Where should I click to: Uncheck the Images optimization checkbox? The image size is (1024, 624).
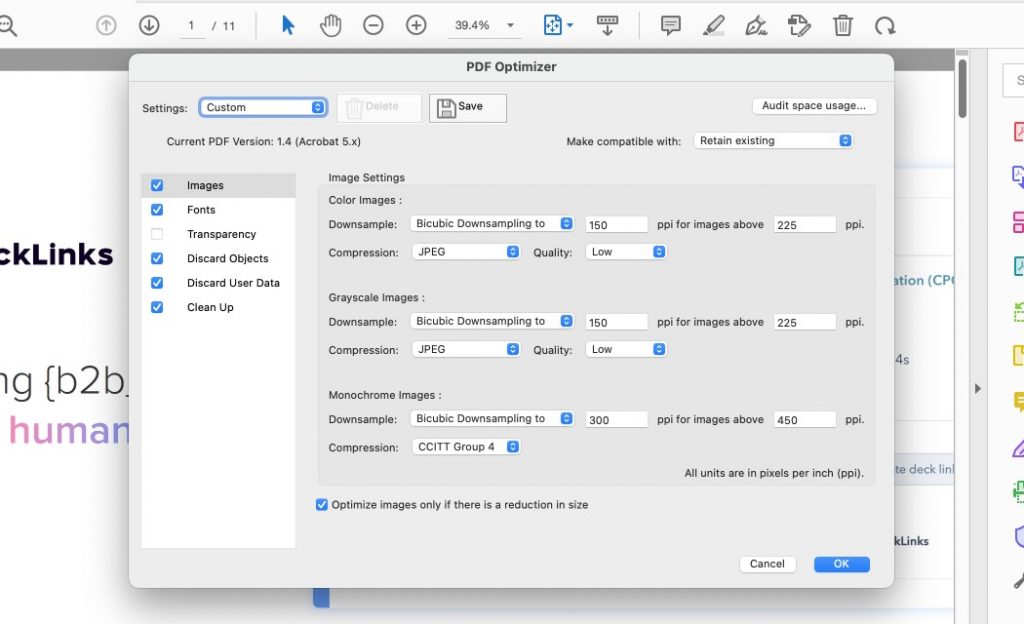[x=157, y=185]
